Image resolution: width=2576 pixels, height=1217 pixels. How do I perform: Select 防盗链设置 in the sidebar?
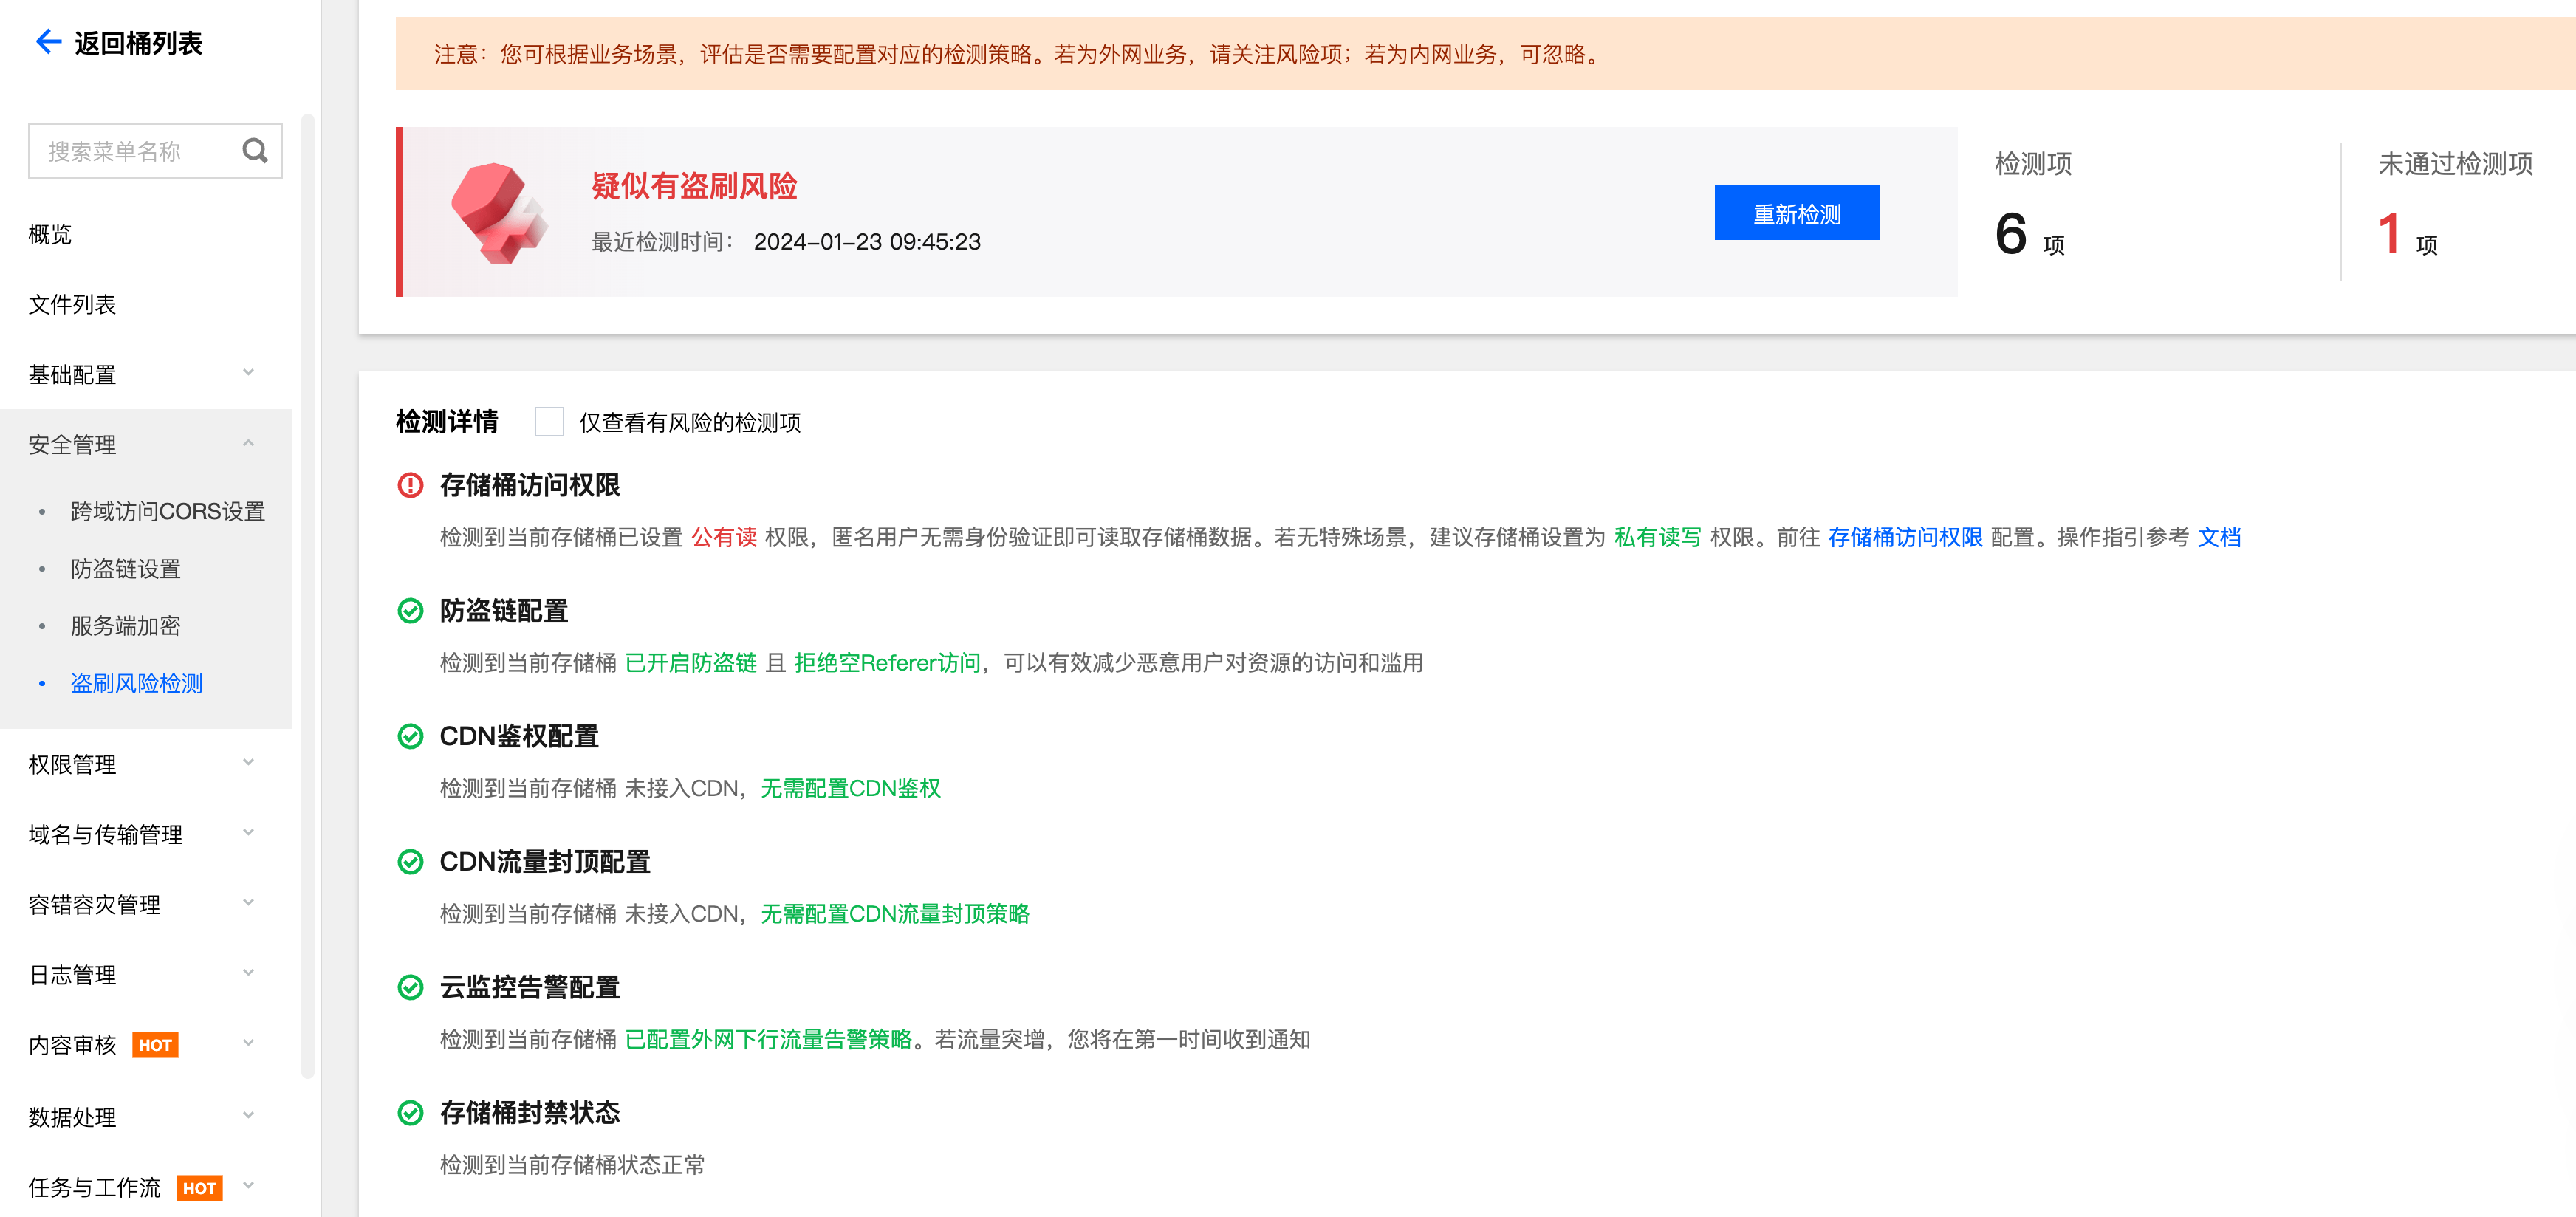[125, 569]
